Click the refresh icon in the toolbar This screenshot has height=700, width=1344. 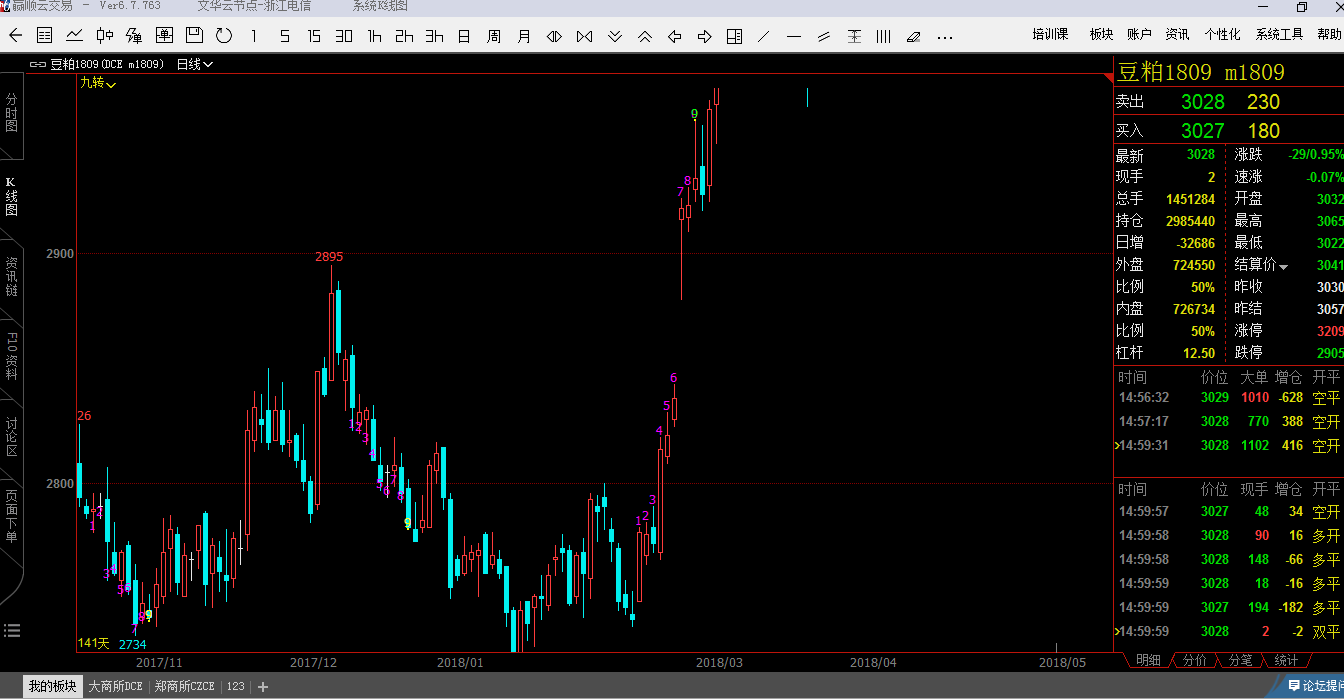click(x=224, y=36)
